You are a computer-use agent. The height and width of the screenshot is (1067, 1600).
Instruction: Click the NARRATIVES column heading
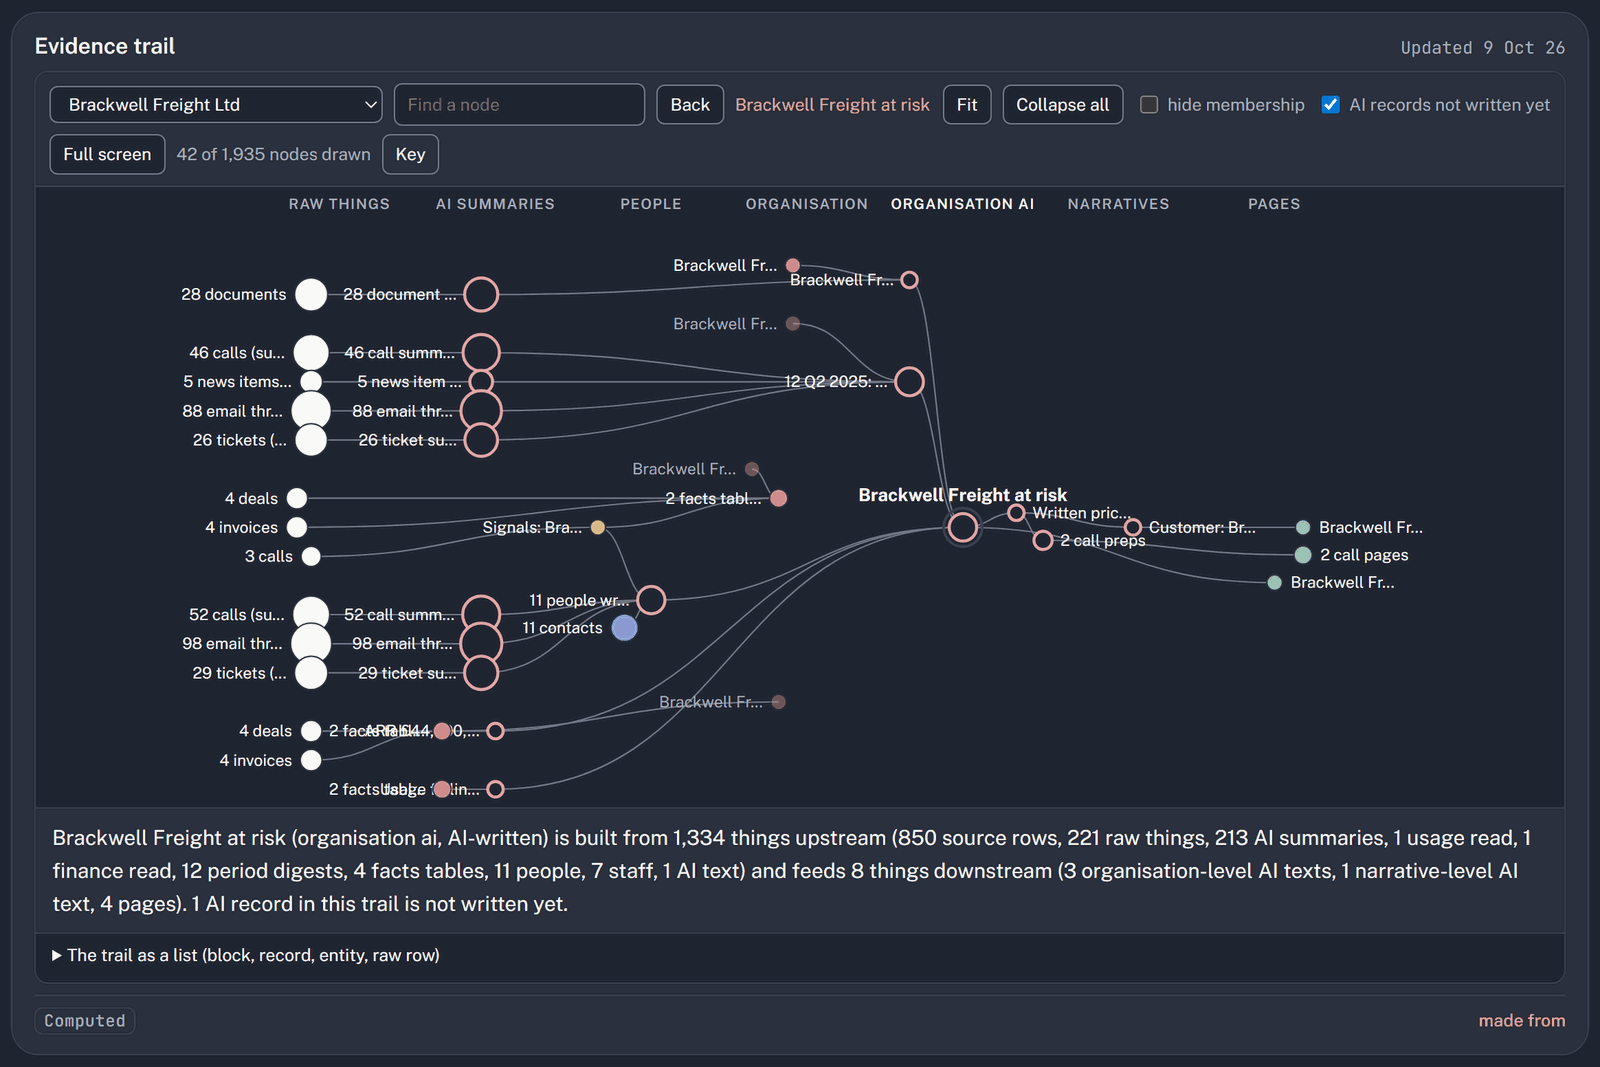tap(1118, 204)
